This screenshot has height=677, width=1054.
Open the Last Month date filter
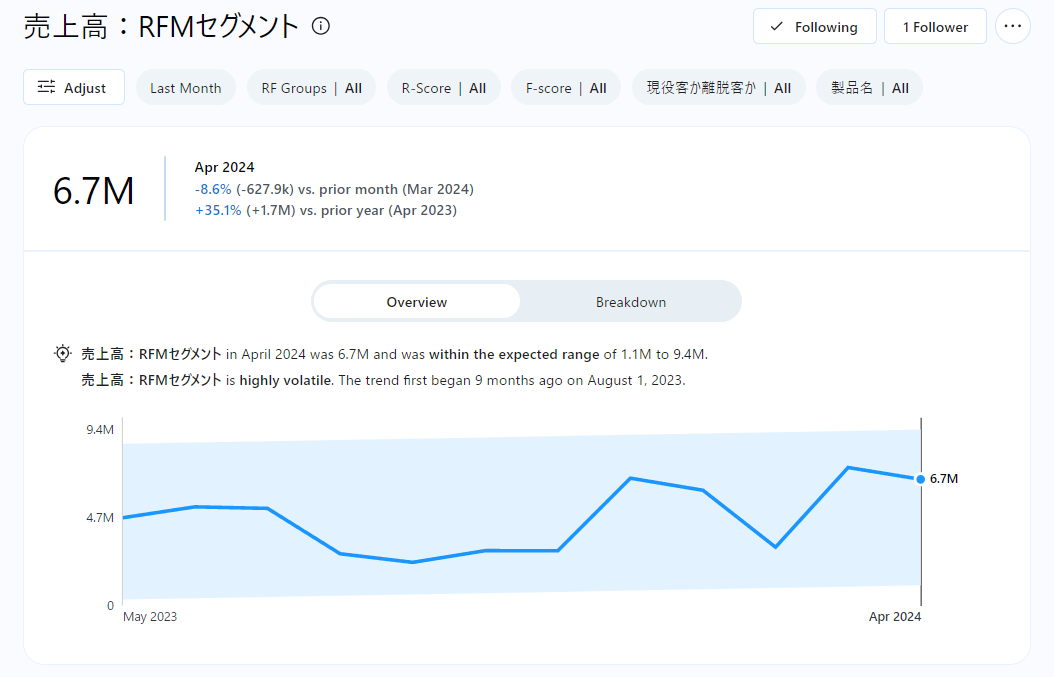pyautogui.click(x=186, y=88)
